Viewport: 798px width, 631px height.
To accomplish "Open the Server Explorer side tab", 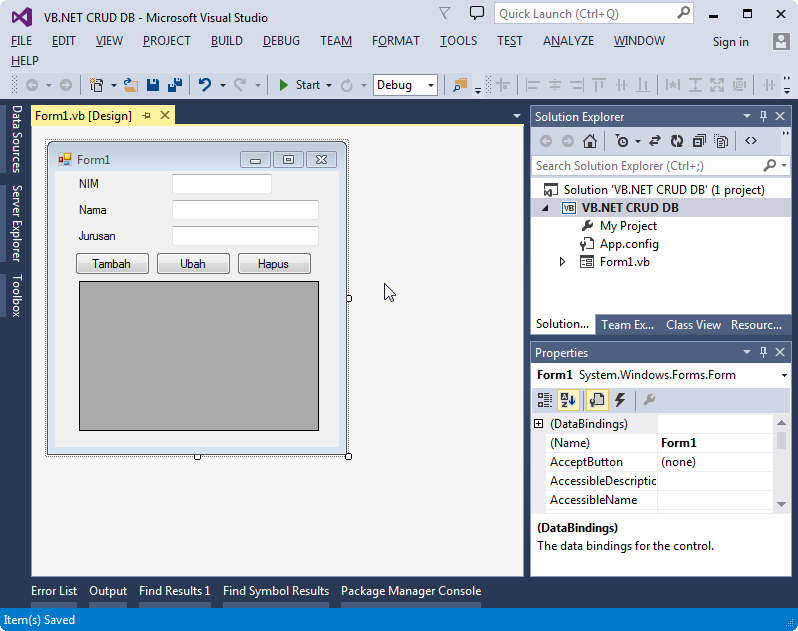I will 17,223.
